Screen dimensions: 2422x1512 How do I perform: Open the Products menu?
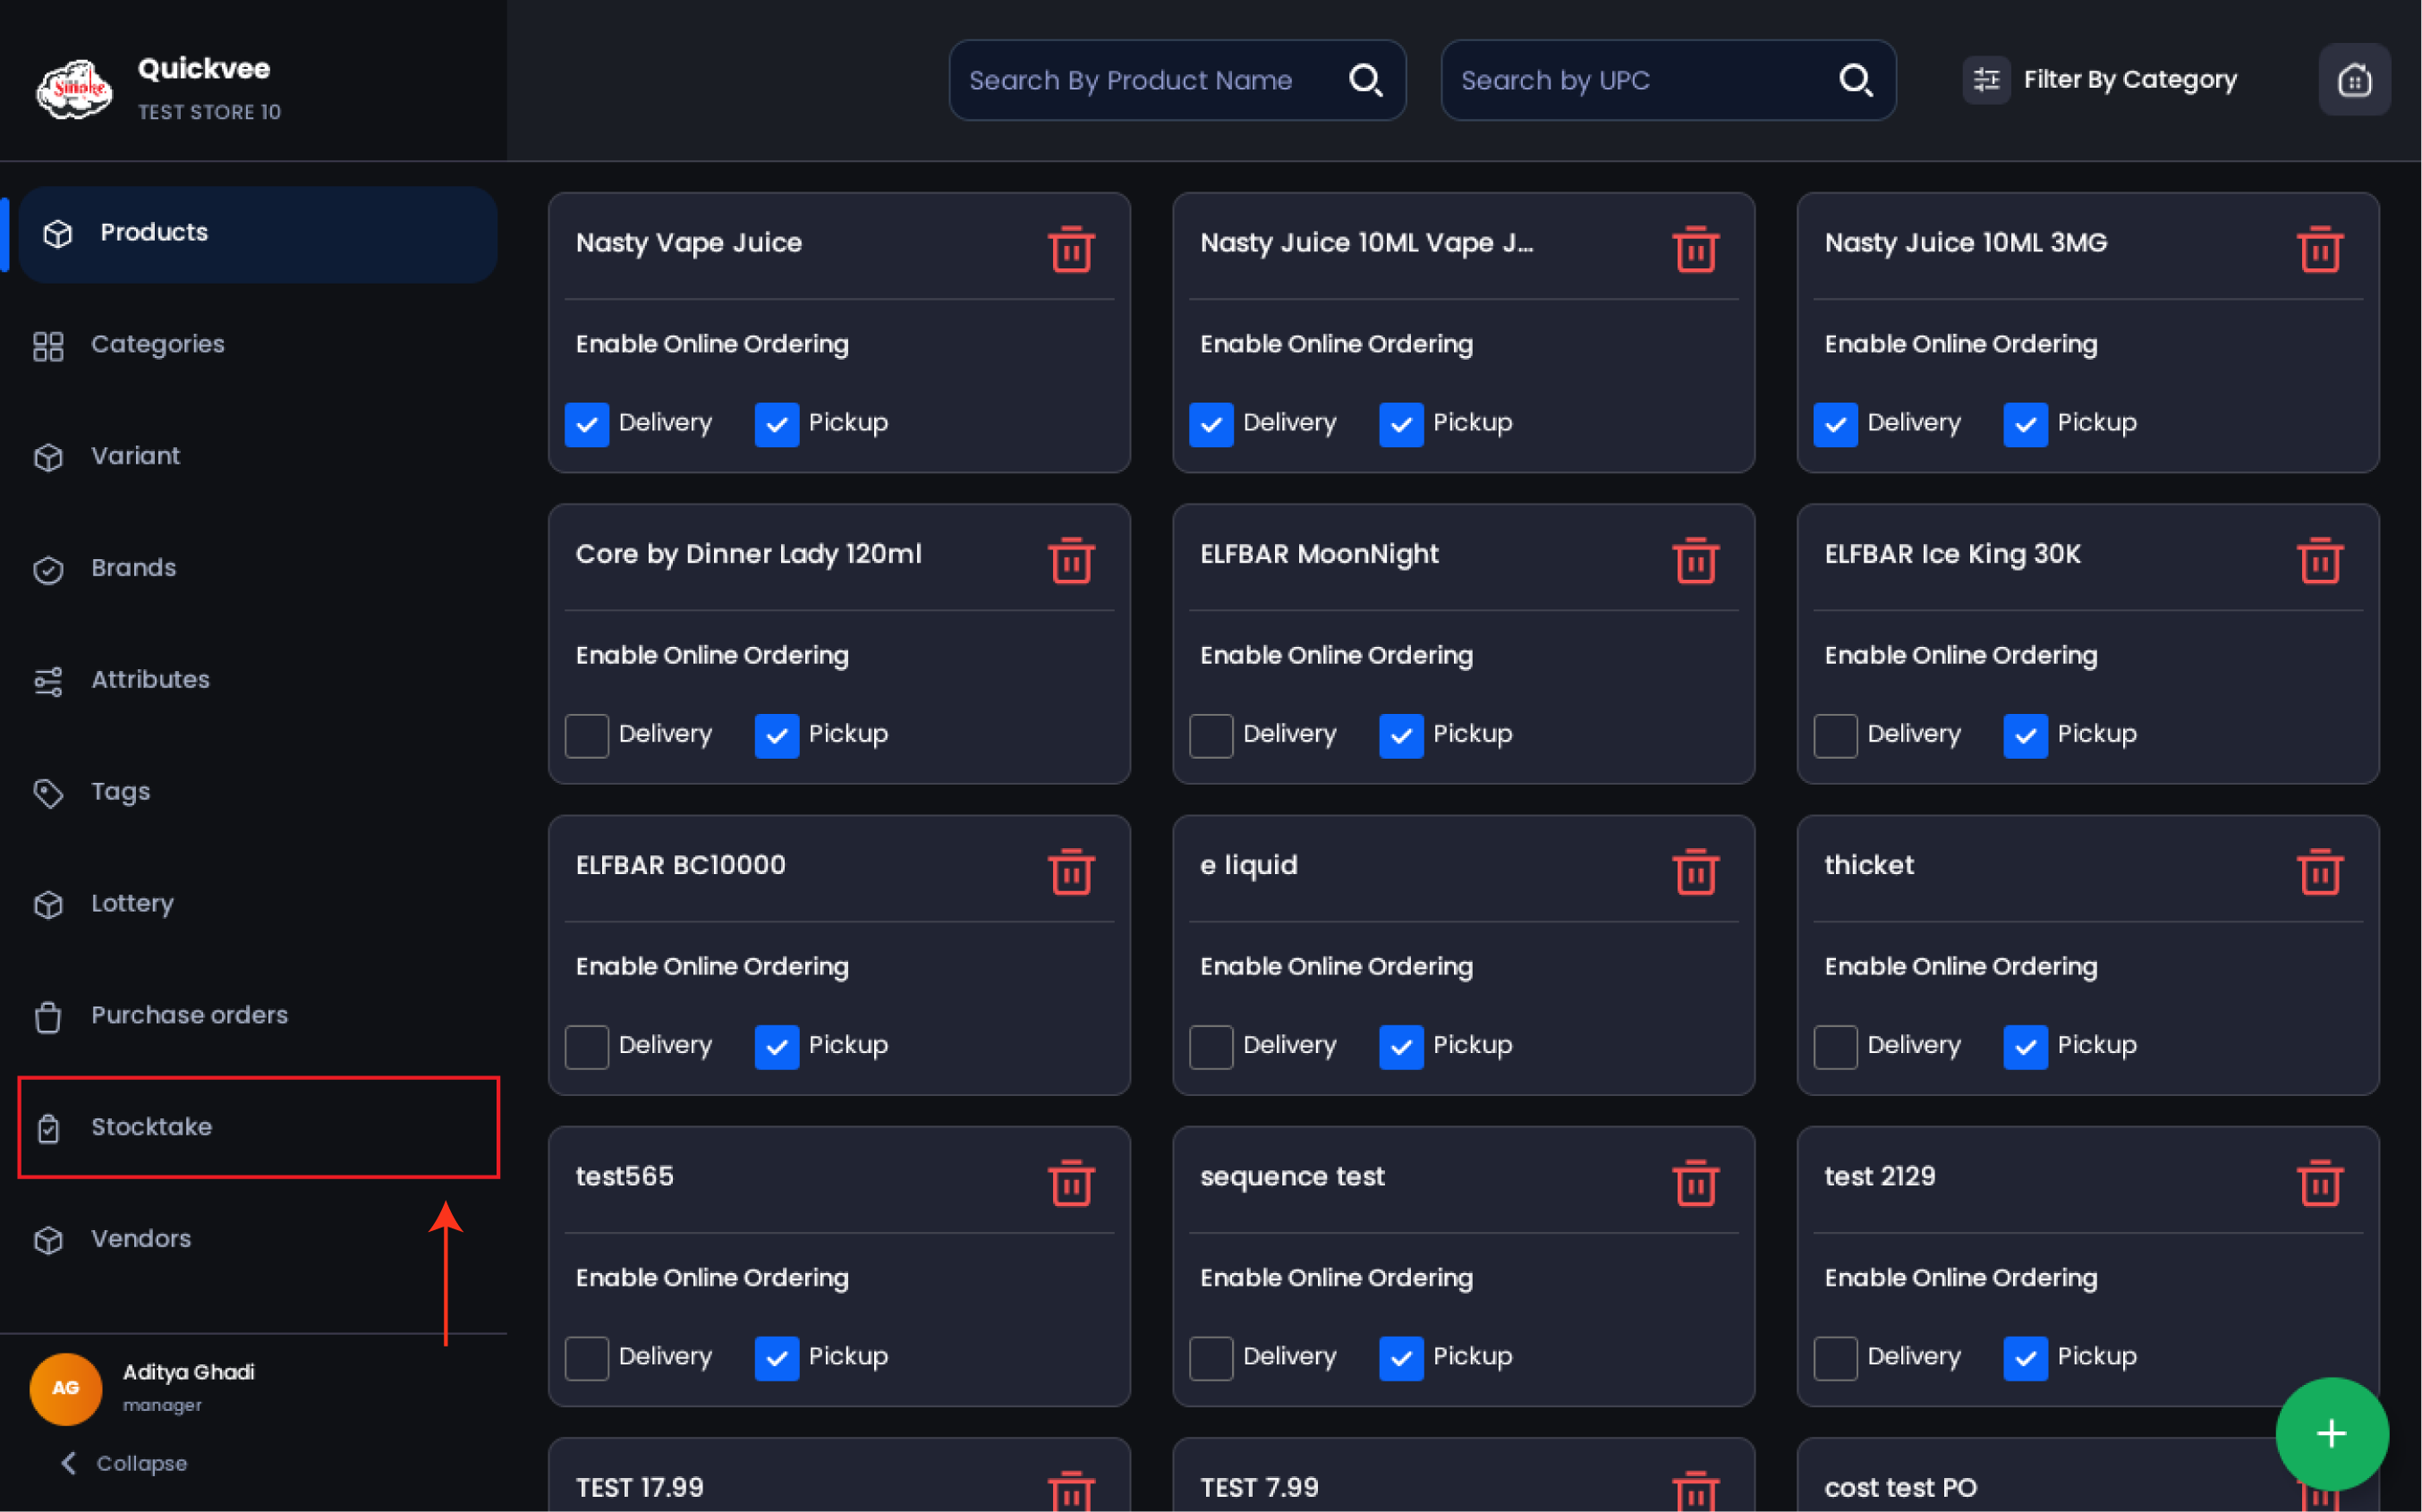258,233
